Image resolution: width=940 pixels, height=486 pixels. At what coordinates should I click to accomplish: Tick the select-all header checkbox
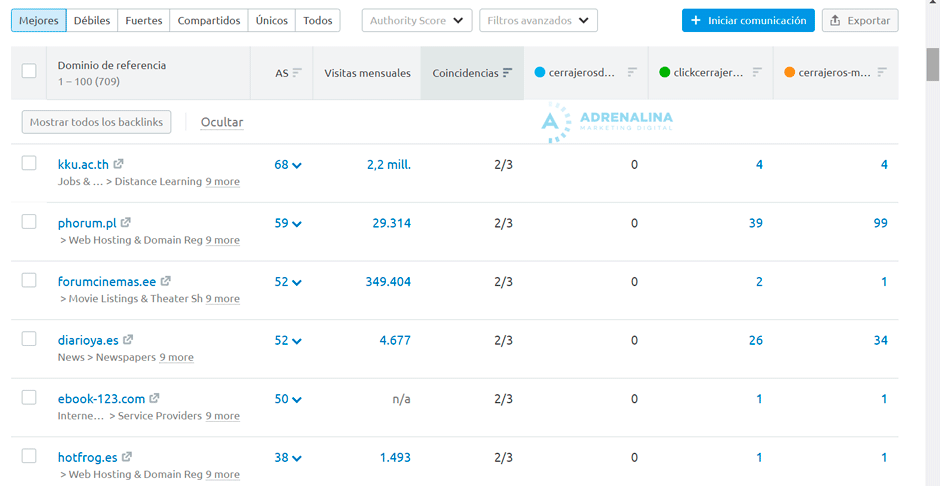pos(29,71)
